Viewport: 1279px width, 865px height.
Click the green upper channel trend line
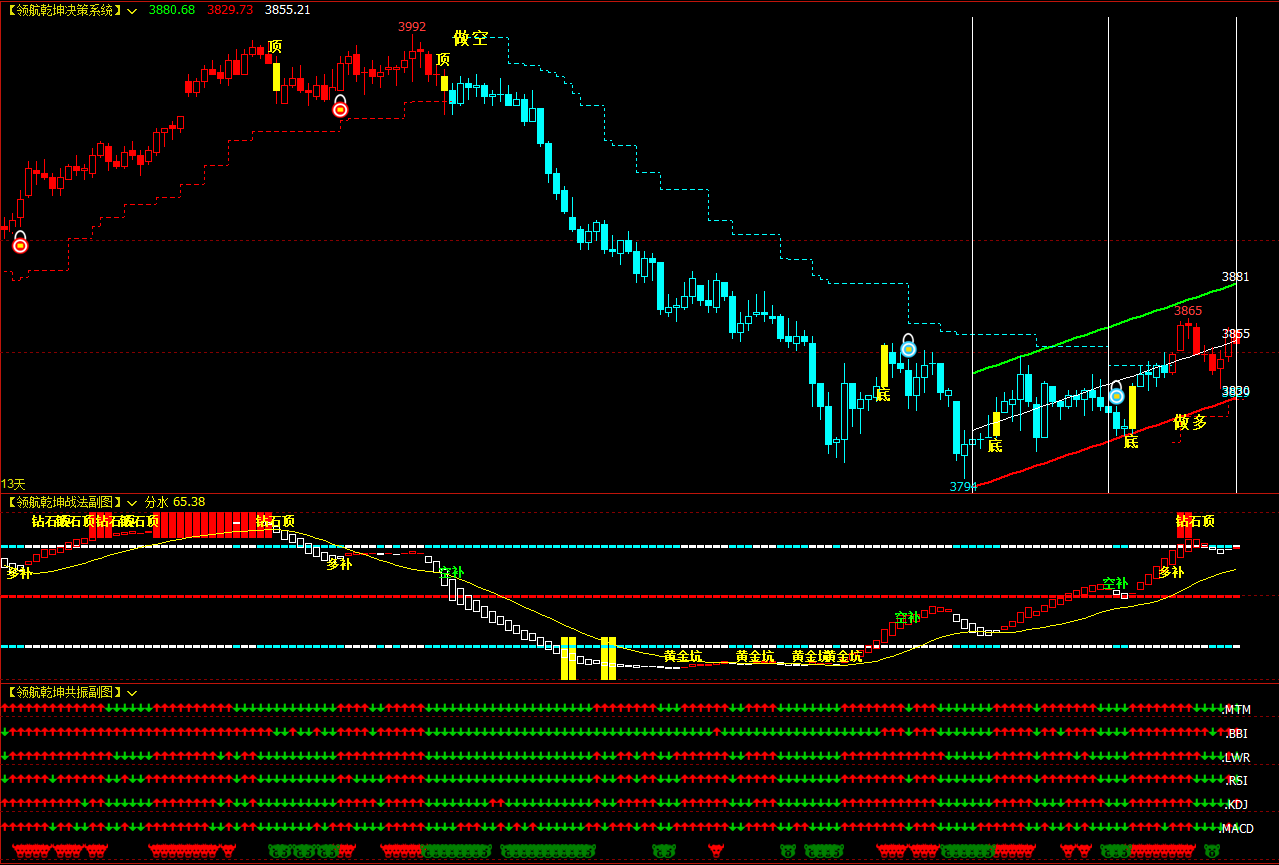coord(1105,328)
